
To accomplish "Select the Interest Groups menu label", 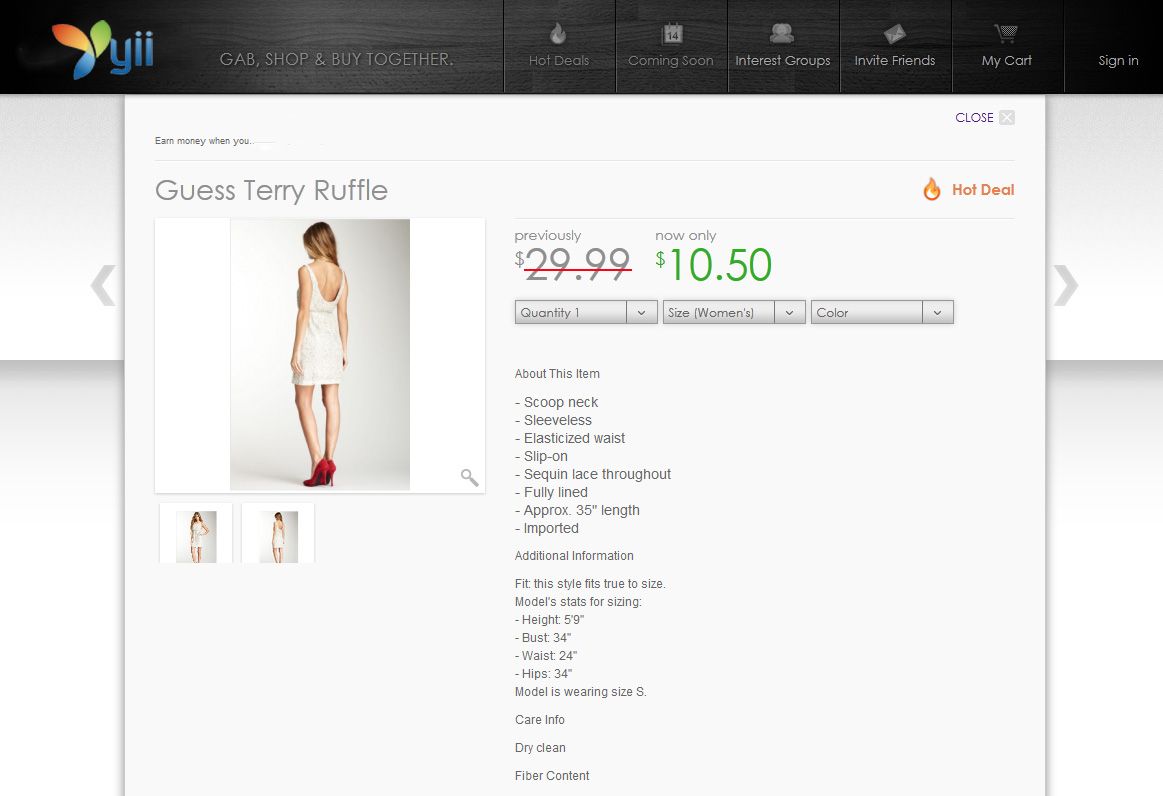I will click(x=783, y=61).
